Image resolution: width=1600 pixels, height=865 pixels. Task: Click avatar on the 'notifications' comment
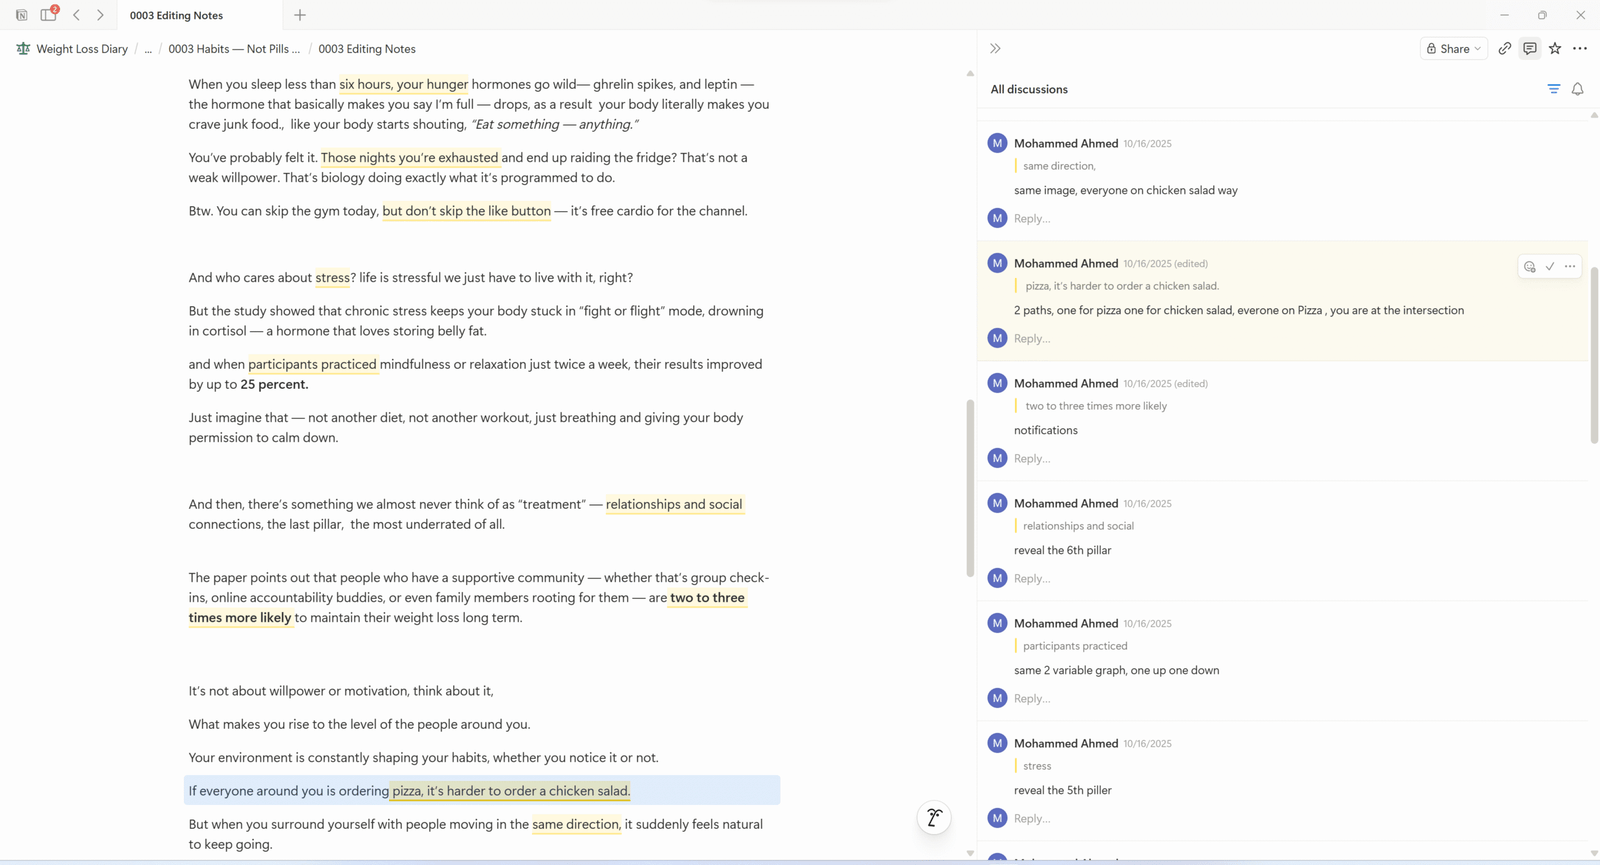(x=997, y=383)
